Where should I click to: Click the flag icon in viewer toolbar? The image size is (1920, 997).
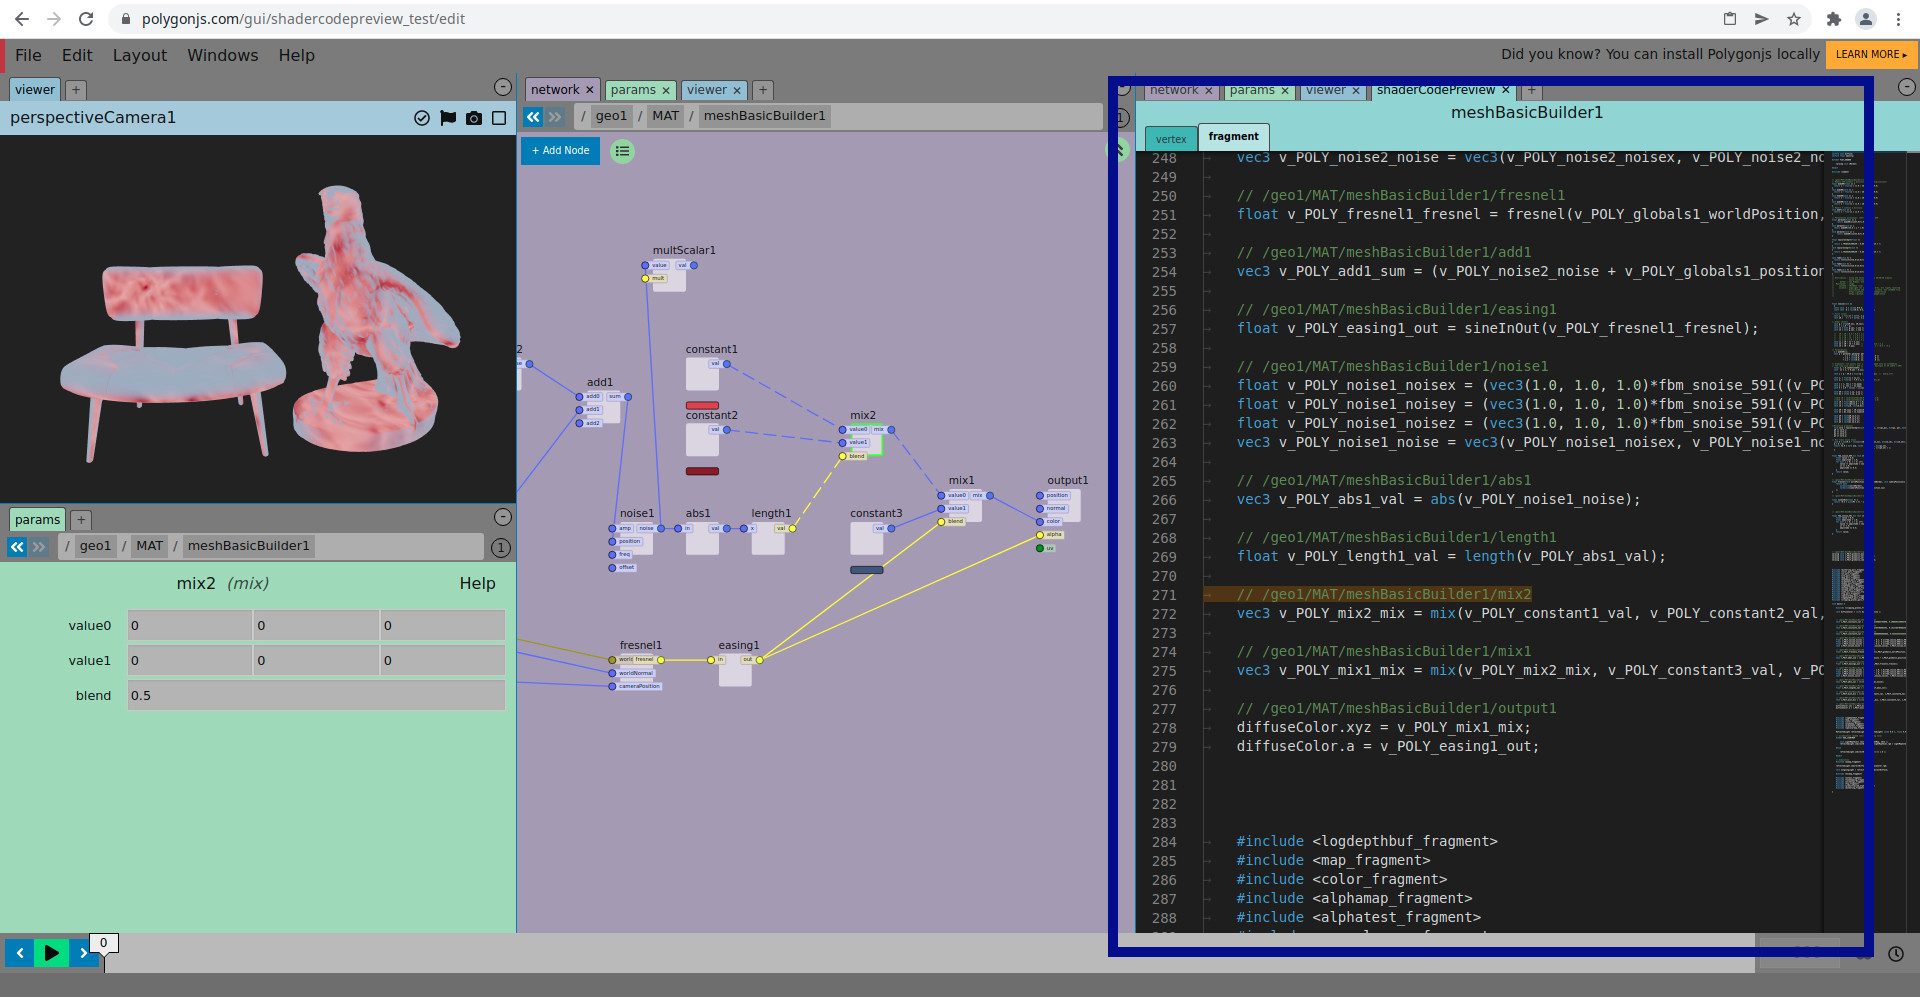448,118
